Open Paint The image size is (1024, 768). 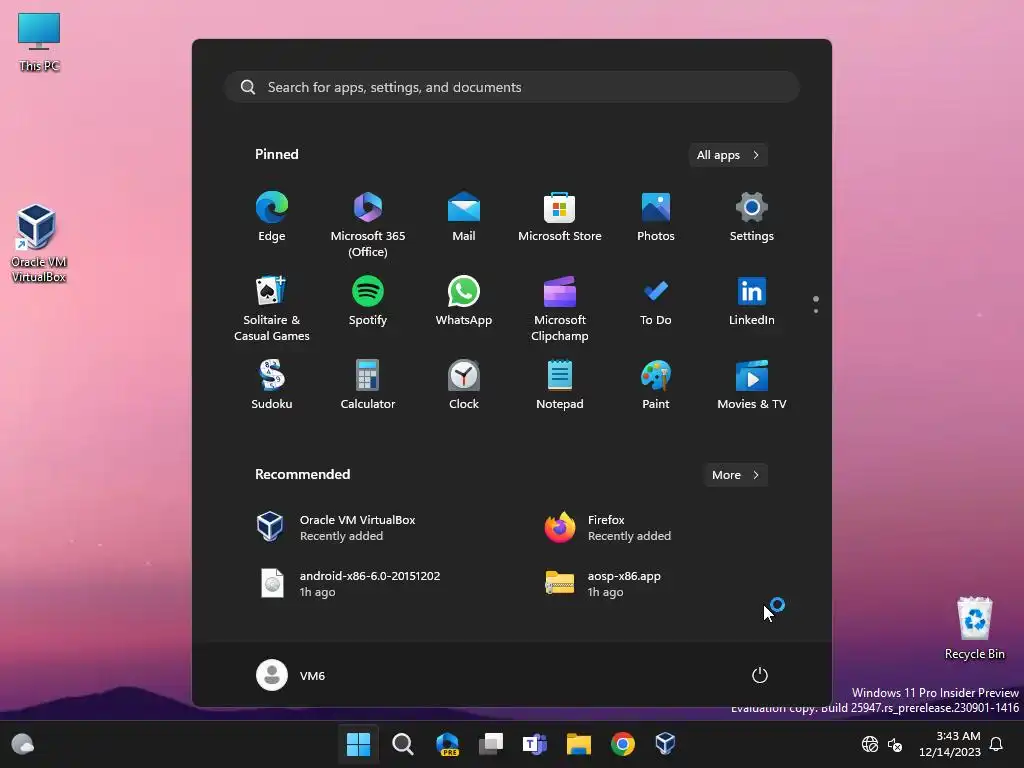[656, 385]
